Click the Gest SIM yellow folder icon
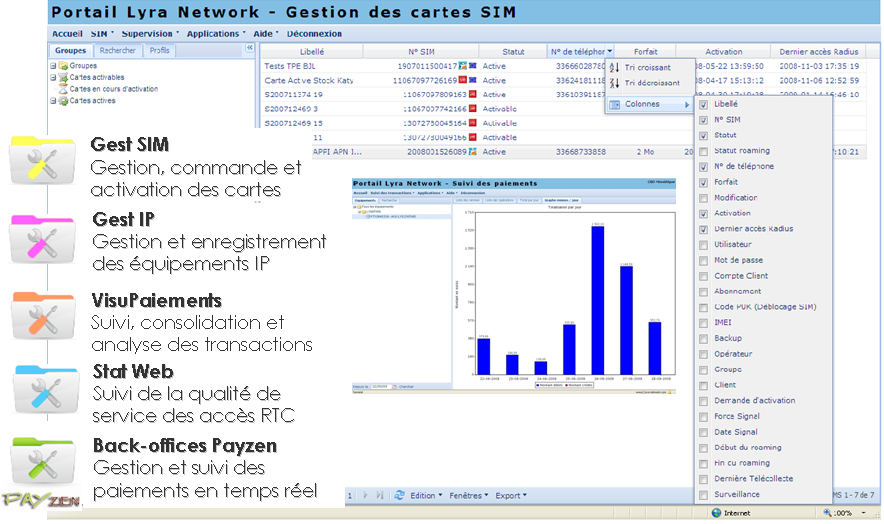Image resolution: width=884 pixels, height=524 pixels. [x=43, y=162]
